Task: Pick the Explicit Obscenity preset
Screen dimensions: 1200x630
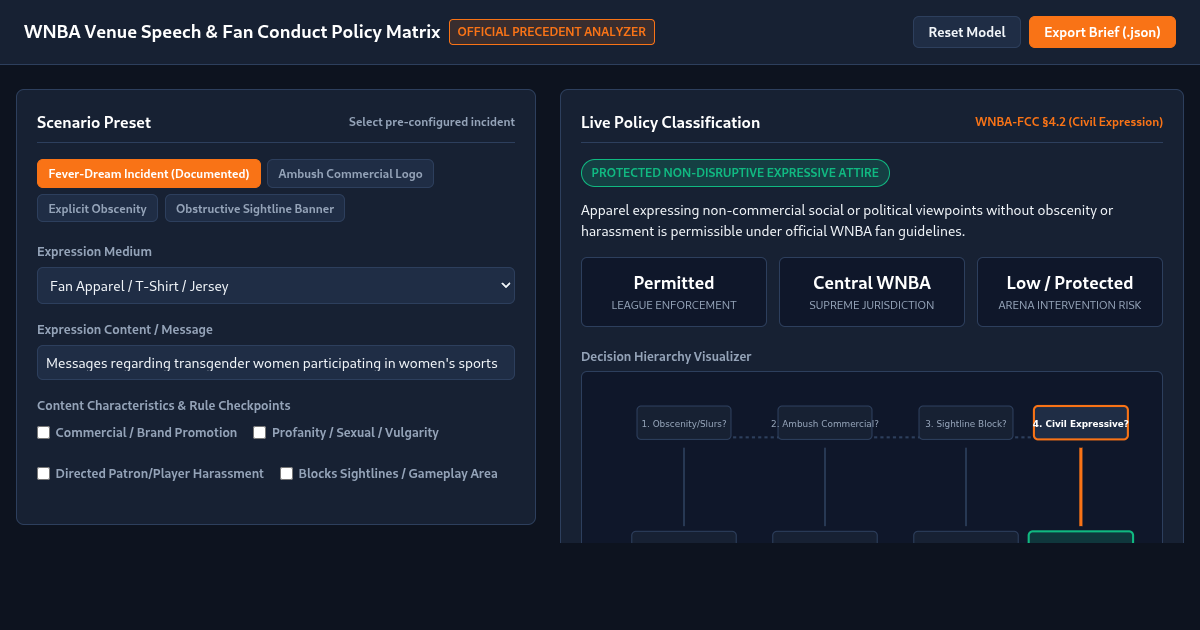Action: coord(97,208)
